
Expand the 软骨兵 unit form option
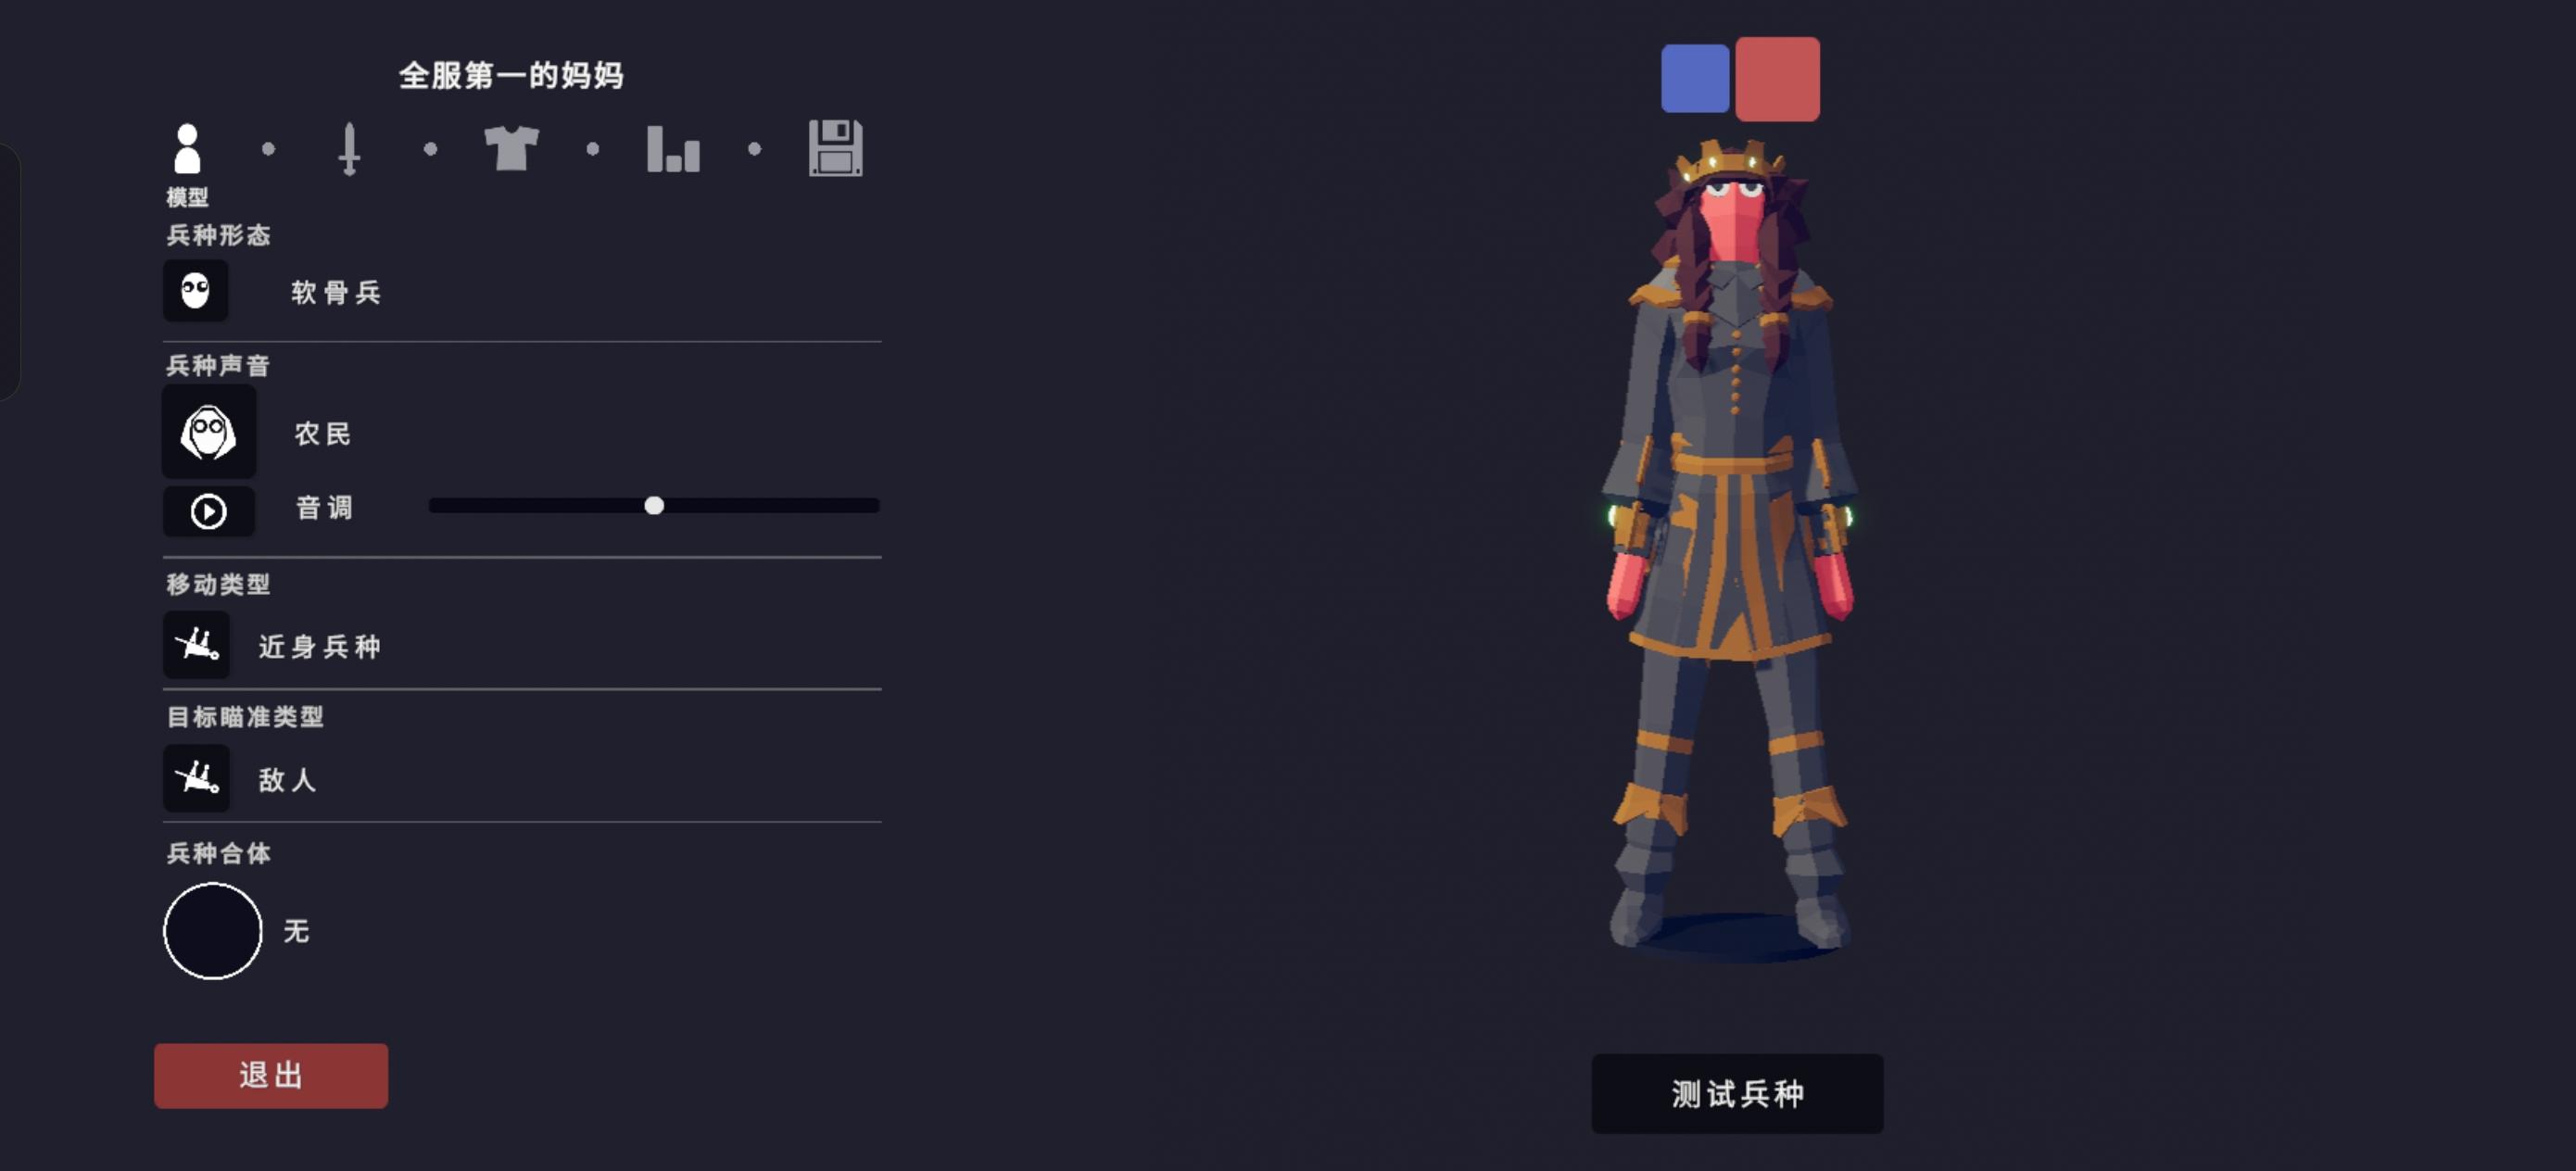point(336,292)
